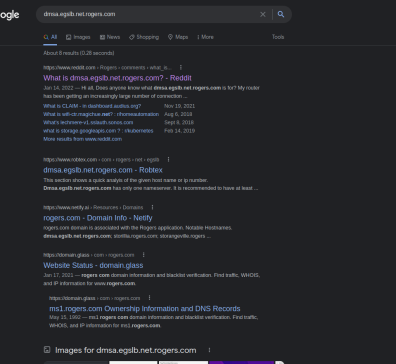Click the 'Feb 14, 2019' date
The image size is (396, 364).
[x=179, y=131]
